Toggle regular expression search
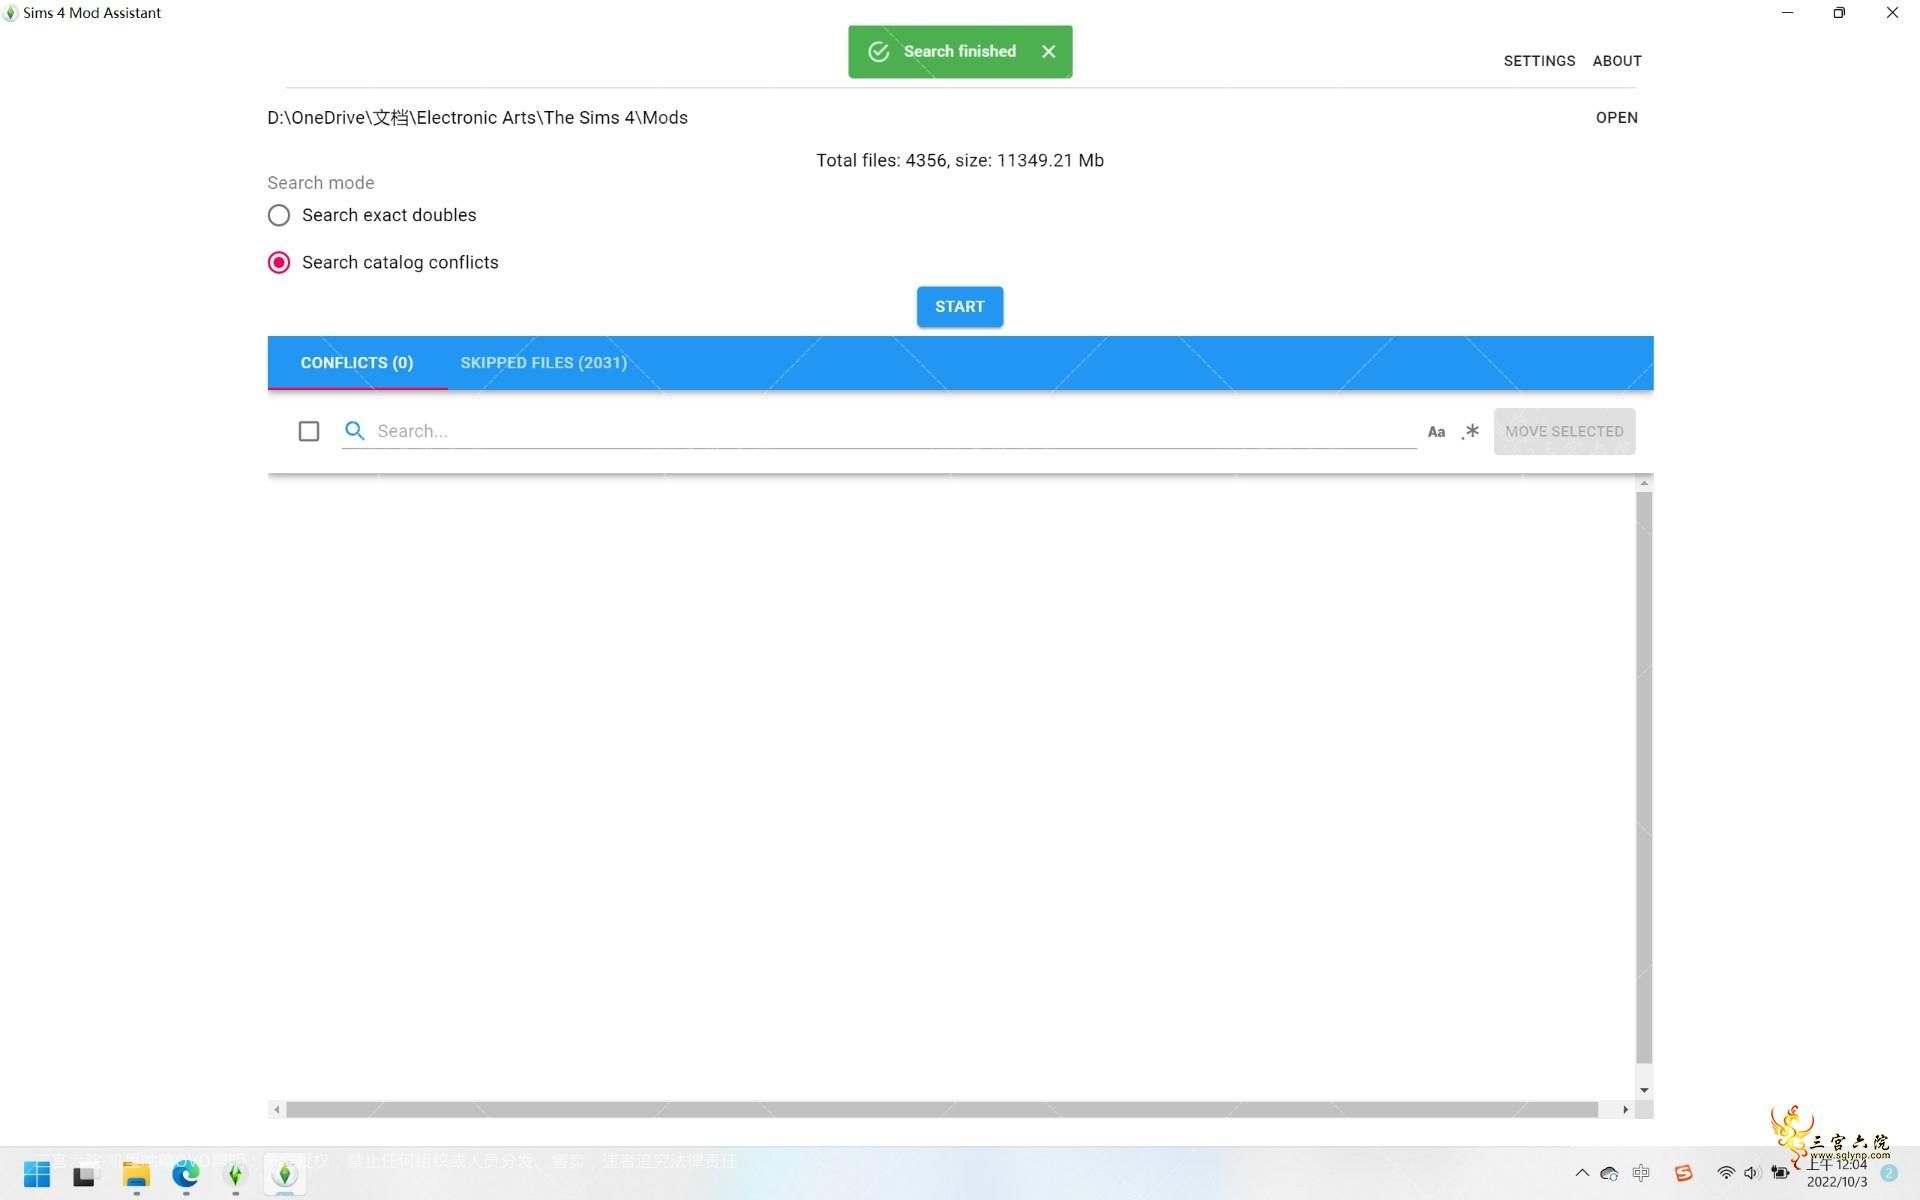The width and height of the screenshot is (1920, 1200). pos(1470,432)
